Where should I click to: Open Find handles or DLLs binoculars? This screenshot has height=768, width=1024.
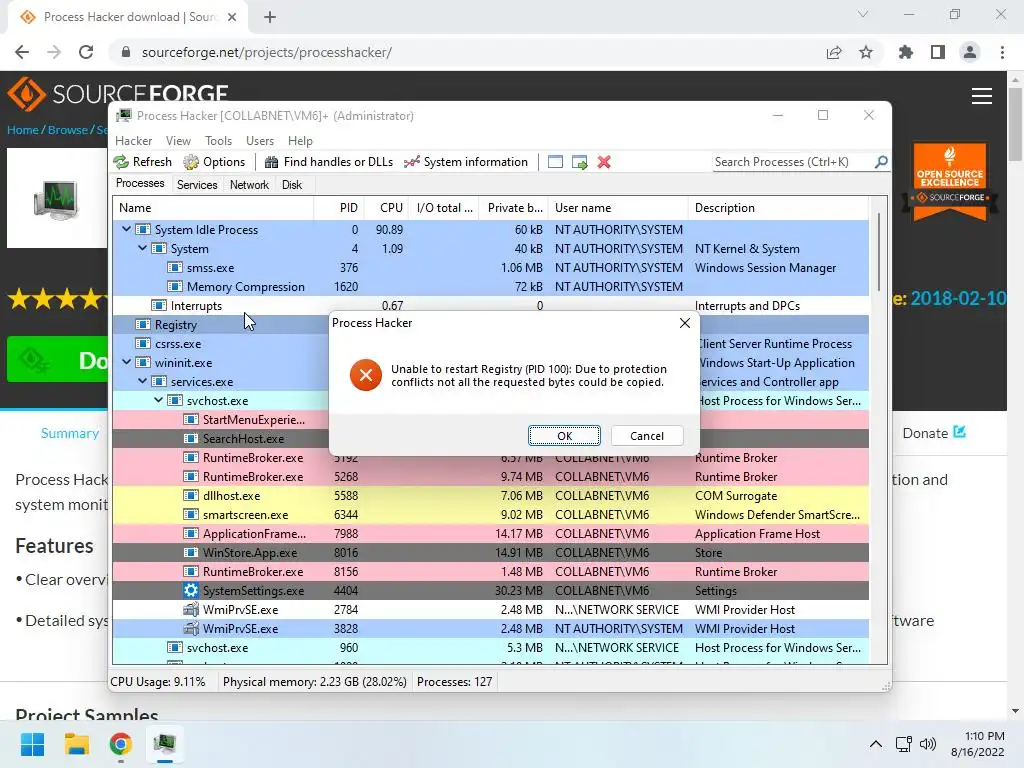(x=272, y=162)
